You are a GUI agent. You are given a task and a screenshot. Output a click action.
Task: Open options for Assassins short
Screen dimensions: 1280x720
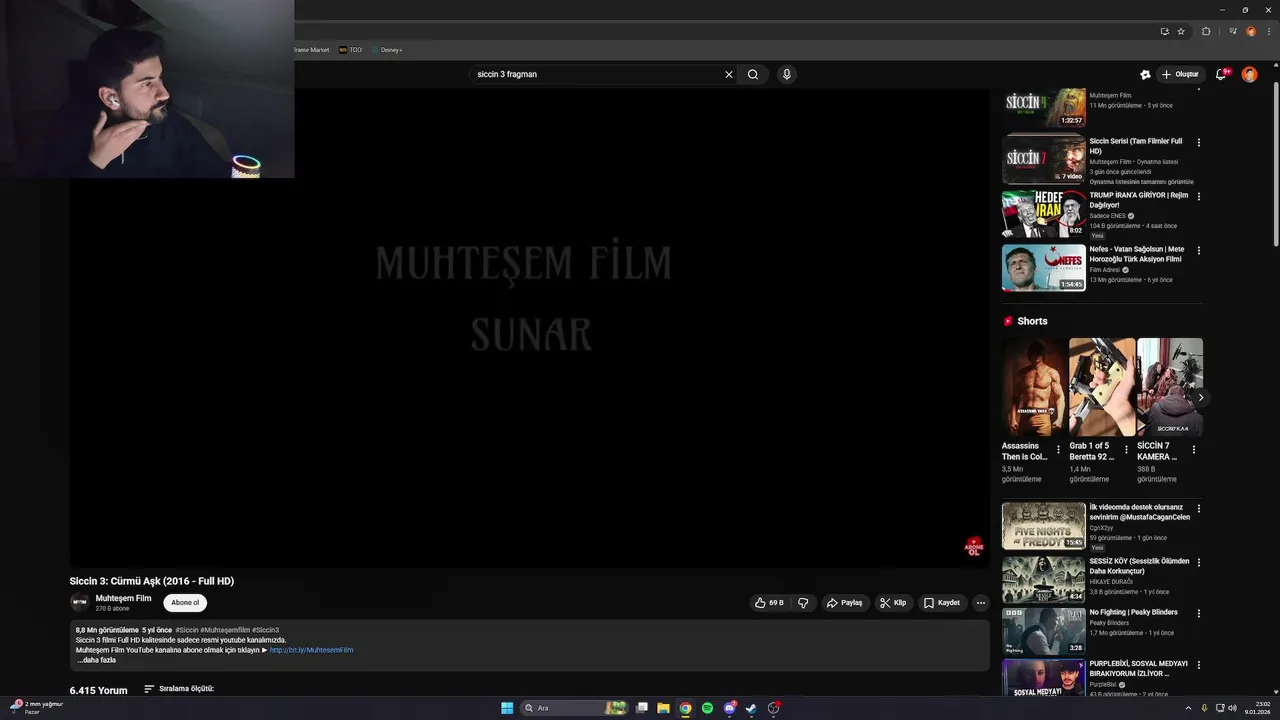pyautogui.click(x=1058, y=450)
